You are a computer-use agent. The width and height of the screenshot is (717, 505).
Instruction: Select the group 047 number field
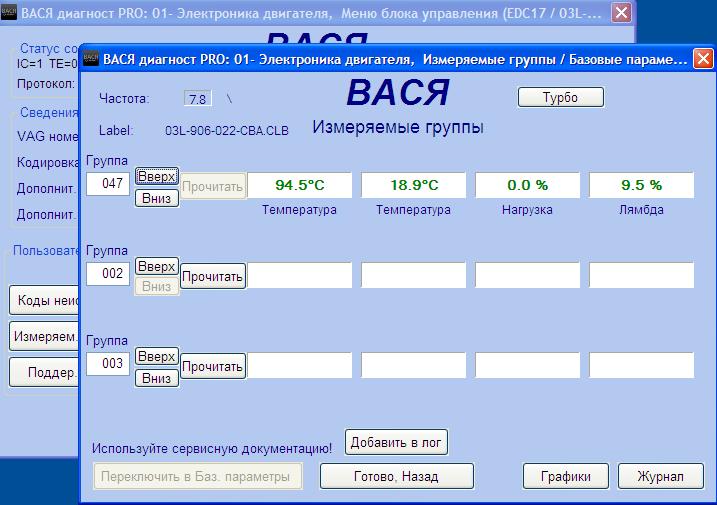coord(108,184)
